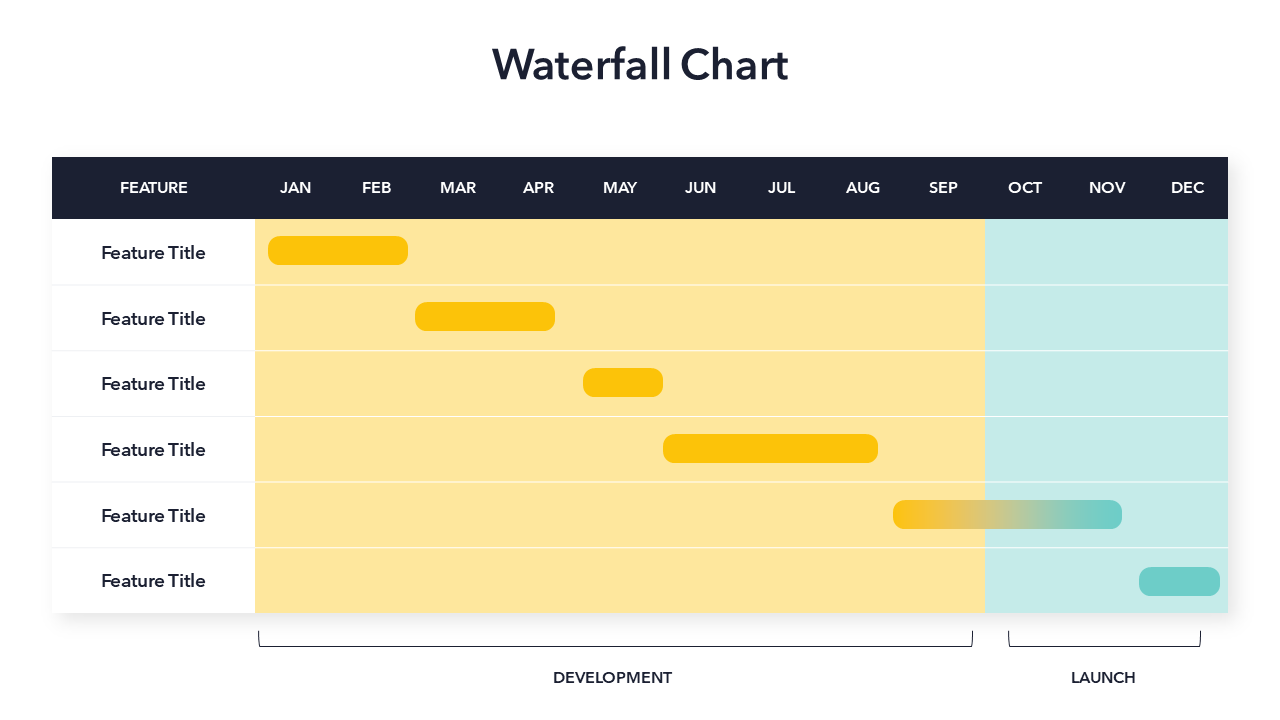
Task: Select the FEATURE column header
Action: coord(154,188)
